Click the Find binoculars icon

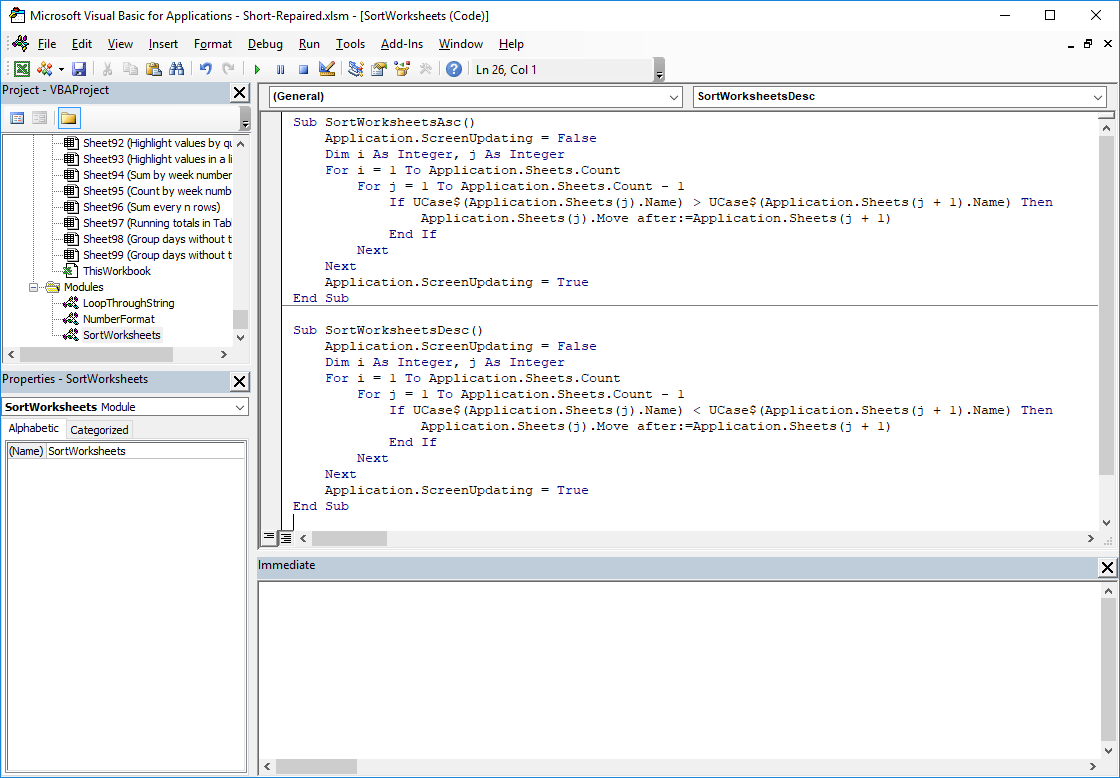pyautogui.click(x=176, y=69)
